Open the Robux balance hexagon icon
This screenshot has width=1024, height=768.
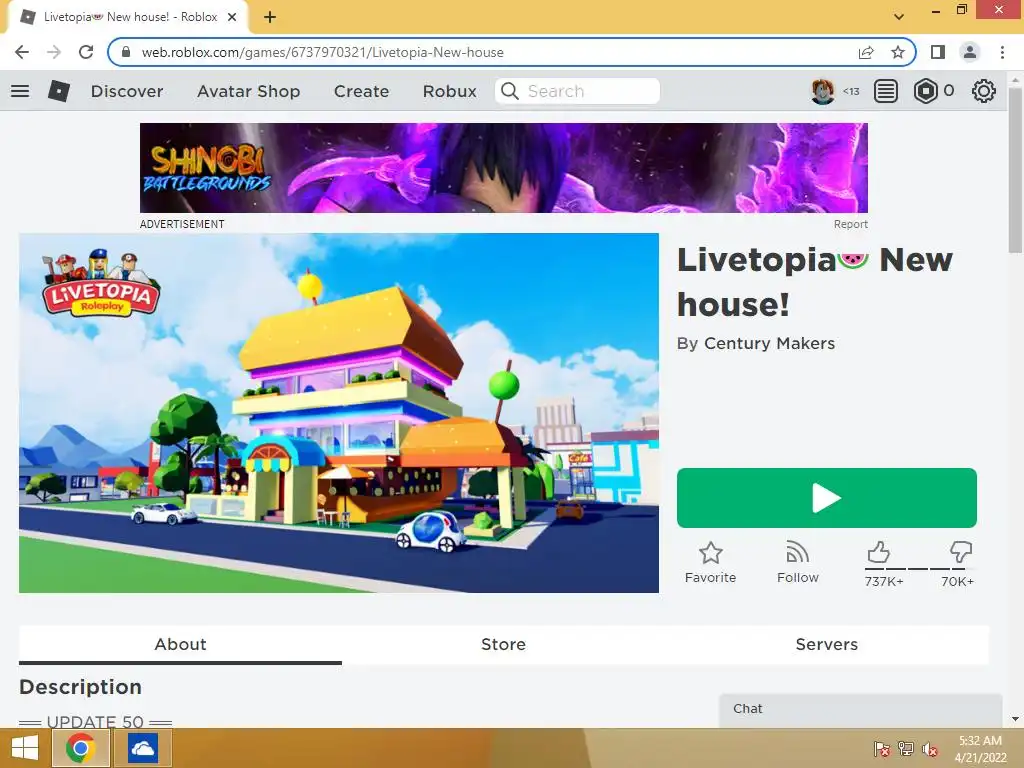[x=926, y=91]
